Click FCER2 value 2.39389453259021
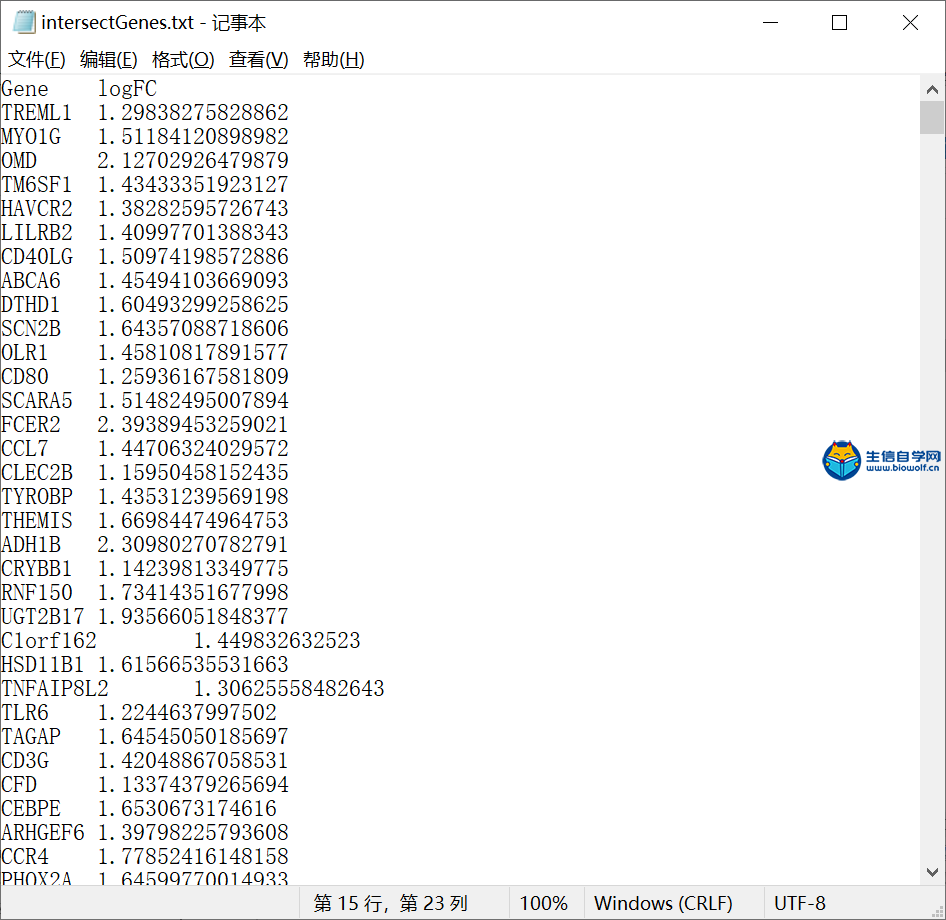Image resolution: width=946 pixels, height=920 pixels. [x=193, y=425]
